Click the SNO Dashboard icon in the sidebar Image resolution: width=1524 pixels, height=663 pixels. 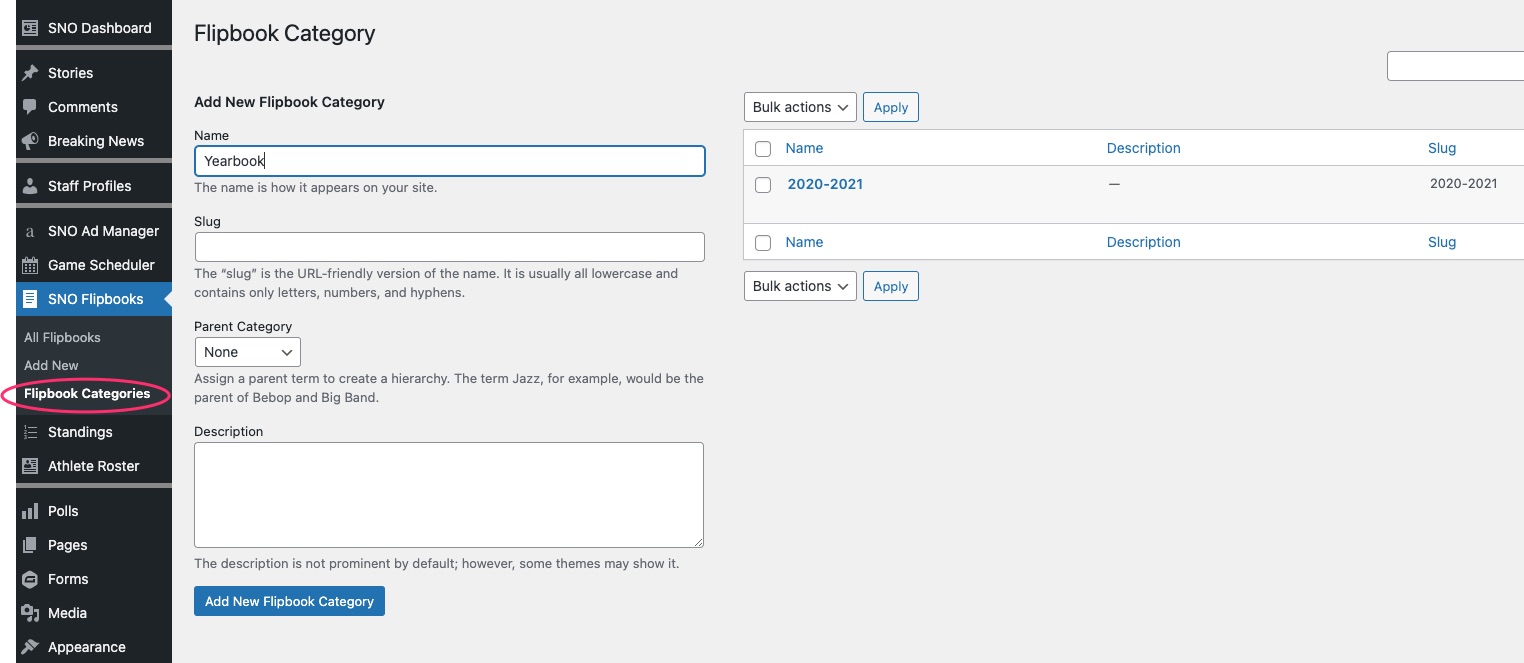click(30, 28)
